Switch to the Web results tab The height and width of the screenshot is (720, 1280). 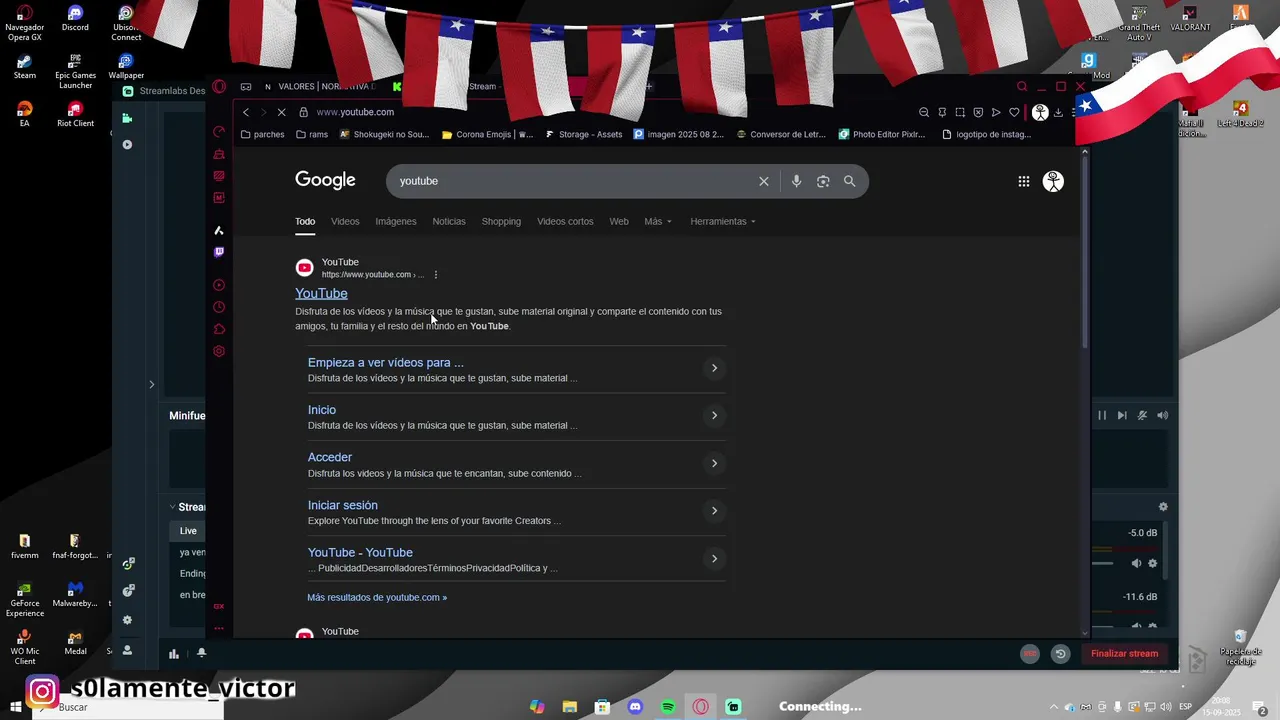point(619,221)
